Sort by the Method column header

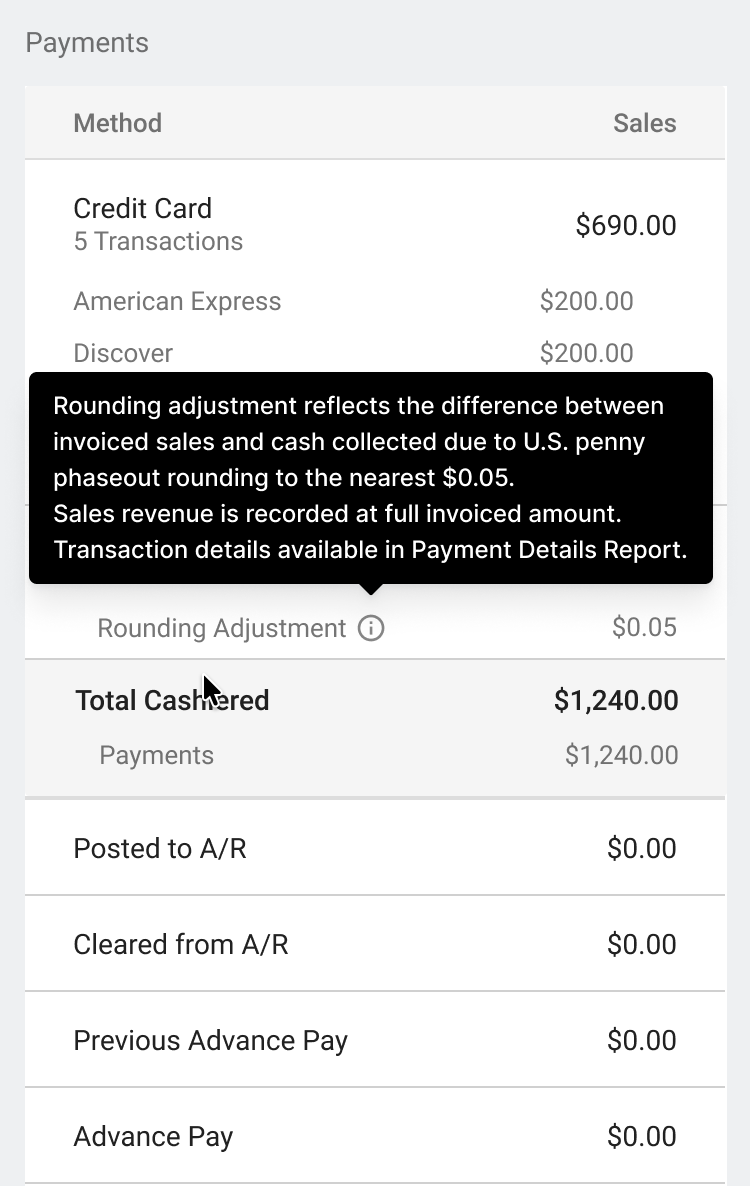point(117,123)
